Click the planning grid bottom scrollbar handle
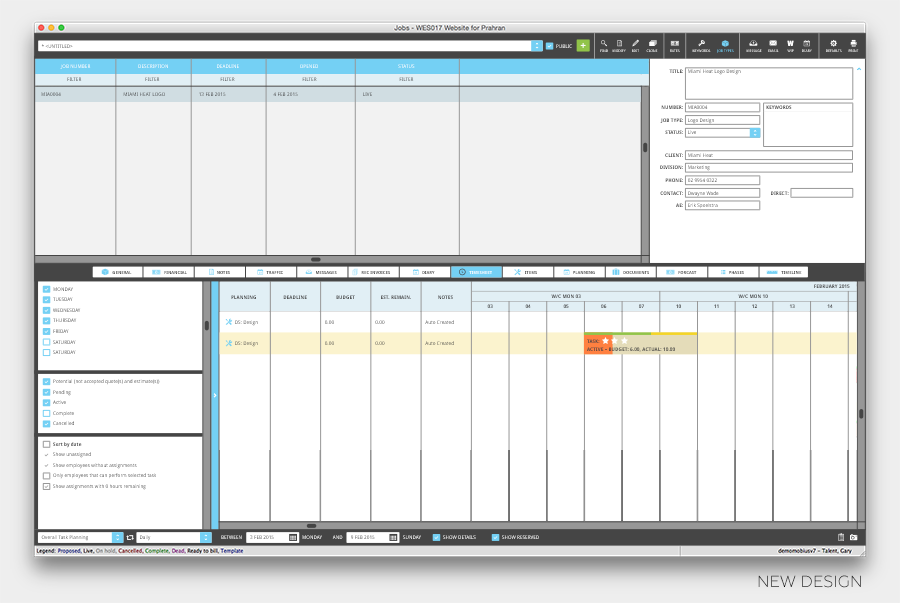The height and width of the screenshot is (603, 900). point(311,526)
